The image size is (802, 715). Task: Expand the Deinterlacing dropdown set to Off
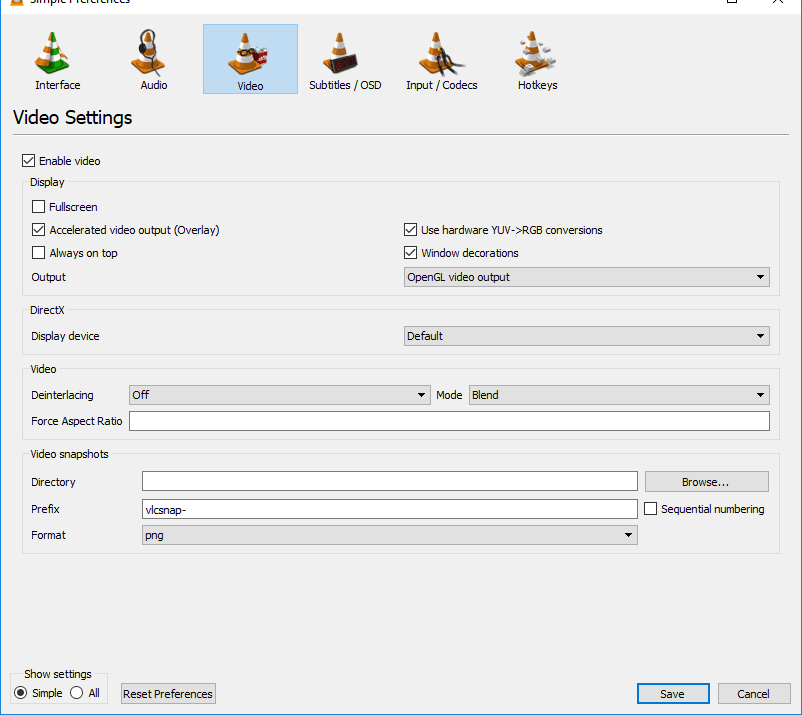coord(279,395)
